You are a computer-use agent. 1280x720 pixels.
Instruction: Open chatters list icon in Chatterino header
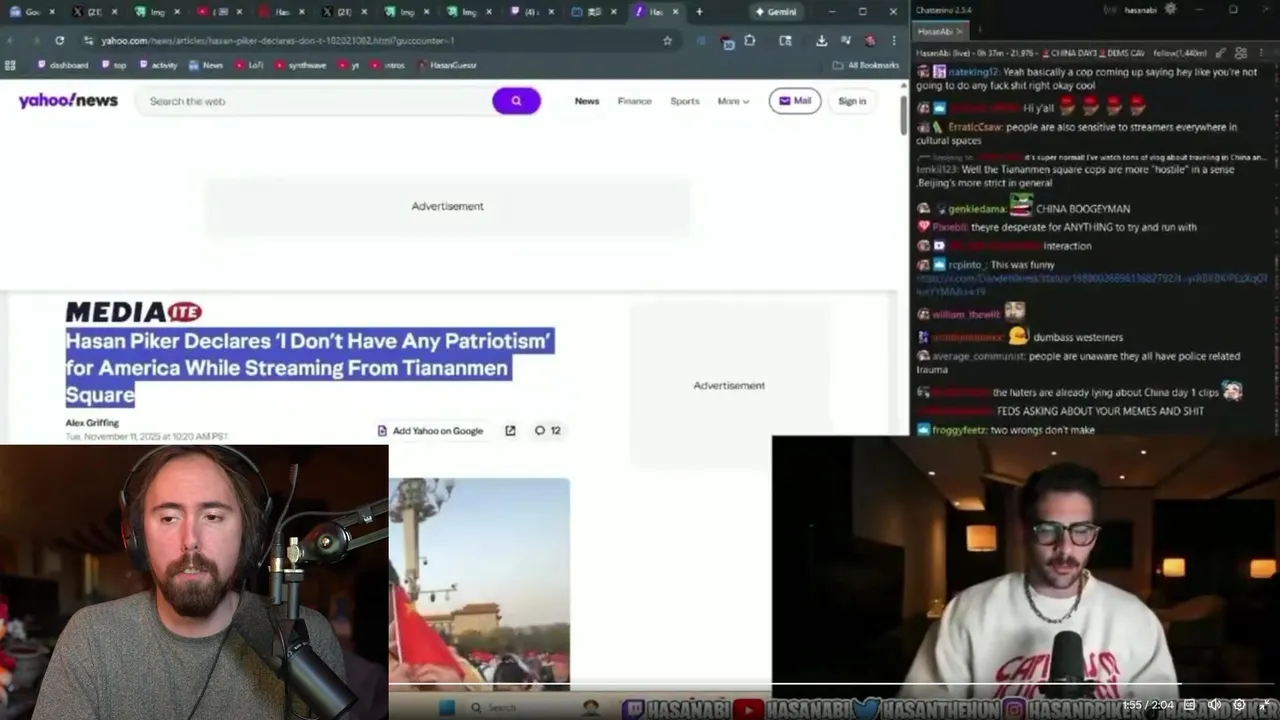pos(1240,53)
